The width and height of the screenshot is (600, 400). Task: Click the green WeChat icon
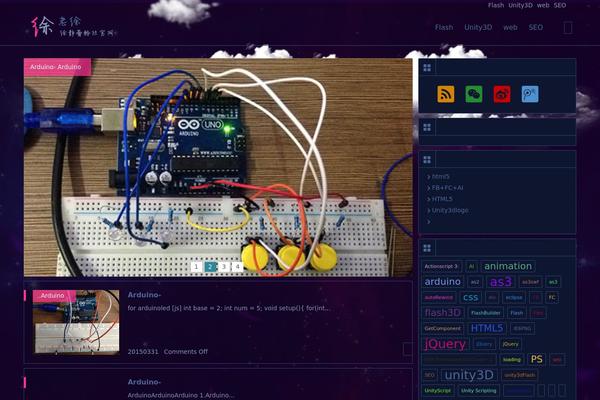474,94
